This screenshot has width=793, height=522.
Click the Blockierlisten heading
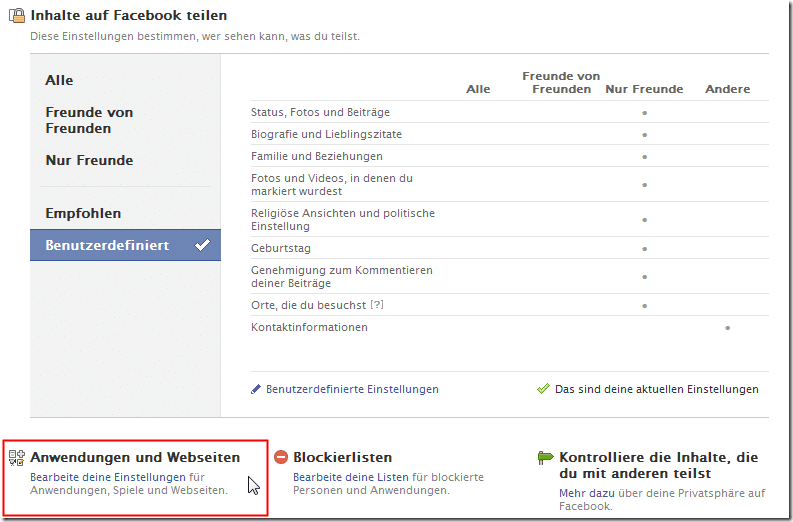tap(343, 457)
